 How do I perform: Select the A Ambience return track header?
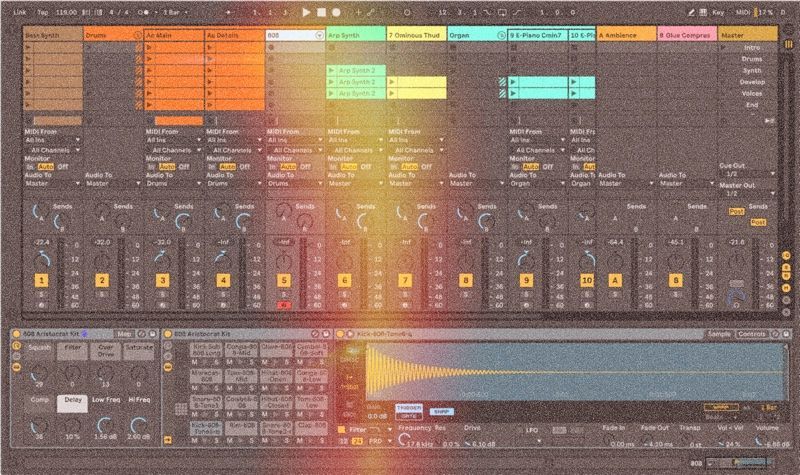[627, 35]
